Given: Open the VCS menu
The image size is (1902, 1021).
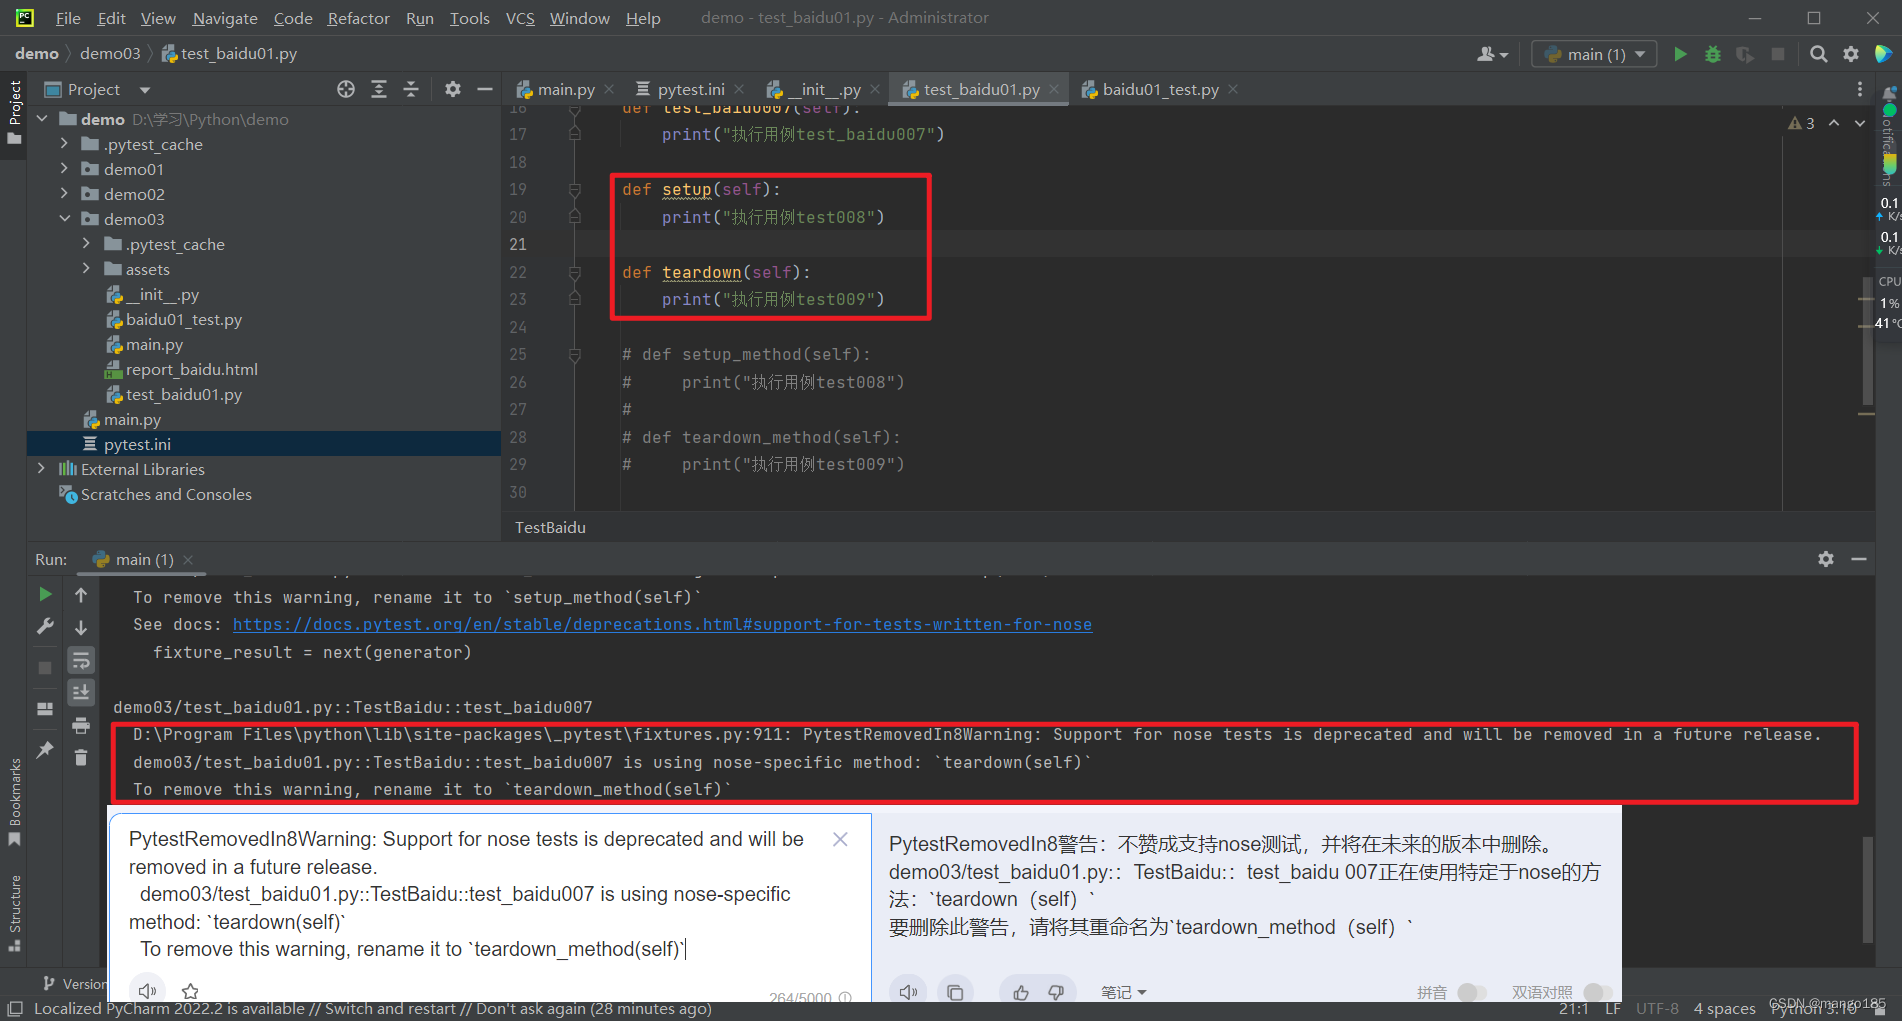Looking at the screenshot, I should tap(520, 18).
